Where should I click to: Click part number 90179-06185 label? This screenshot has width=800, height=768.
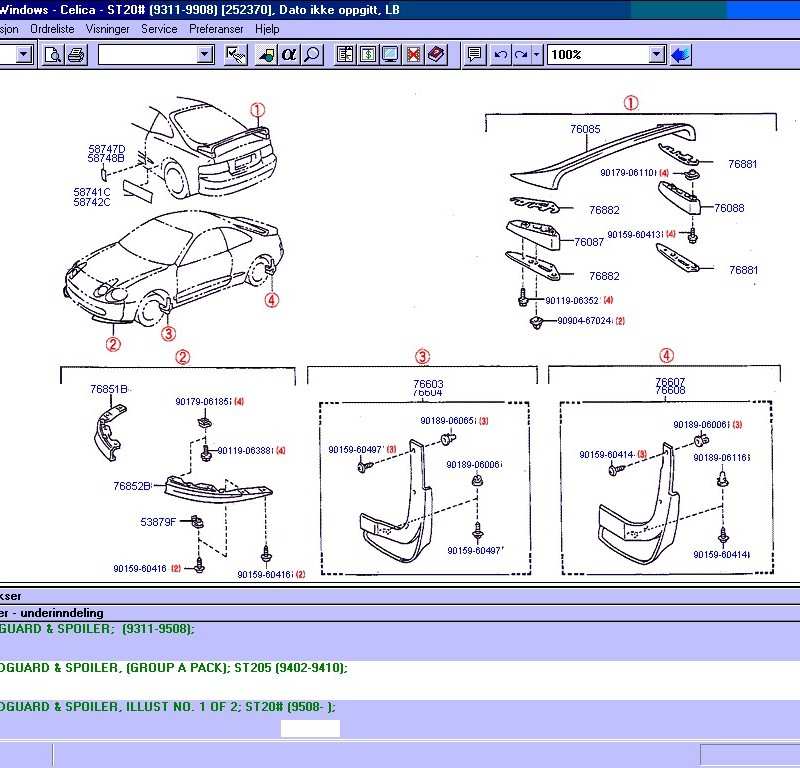(x=203, y=402)
